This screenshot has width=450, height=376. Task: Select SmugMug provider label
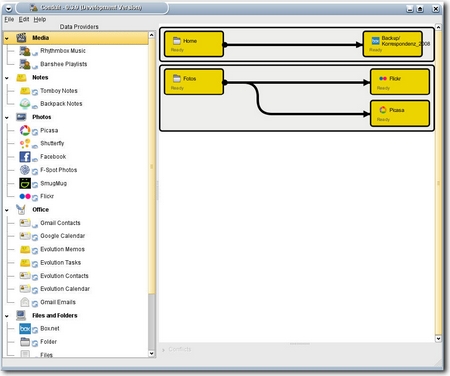click(54, 183)
